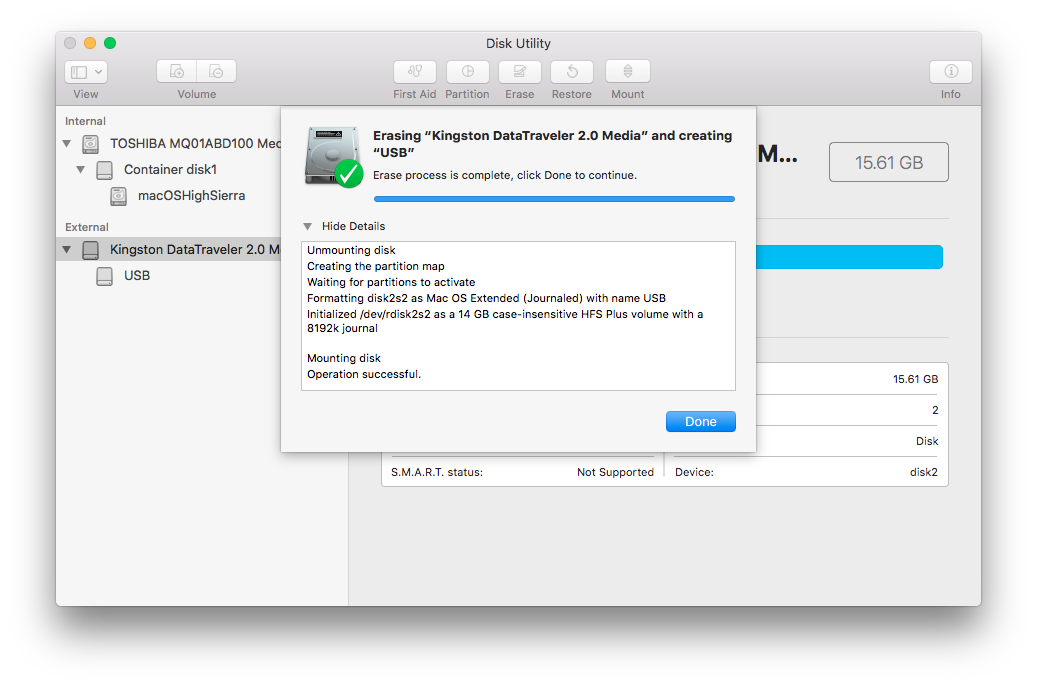Collapse the Kingston DataTraveler tree
This screenshot has height=686, width=1037.
(67, 249)
